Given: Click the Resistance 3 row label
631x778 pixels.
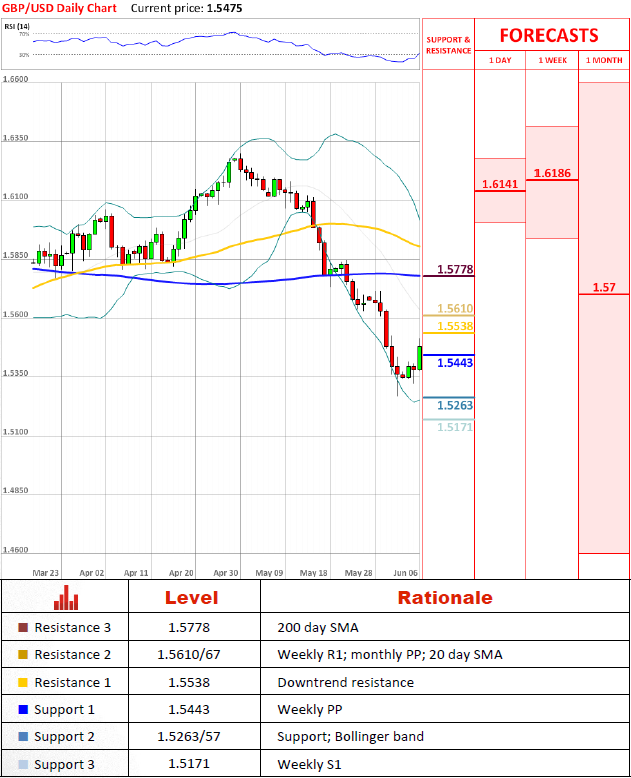Looking at the screenshot, I should pyautogui.click(x=72, y=628).
